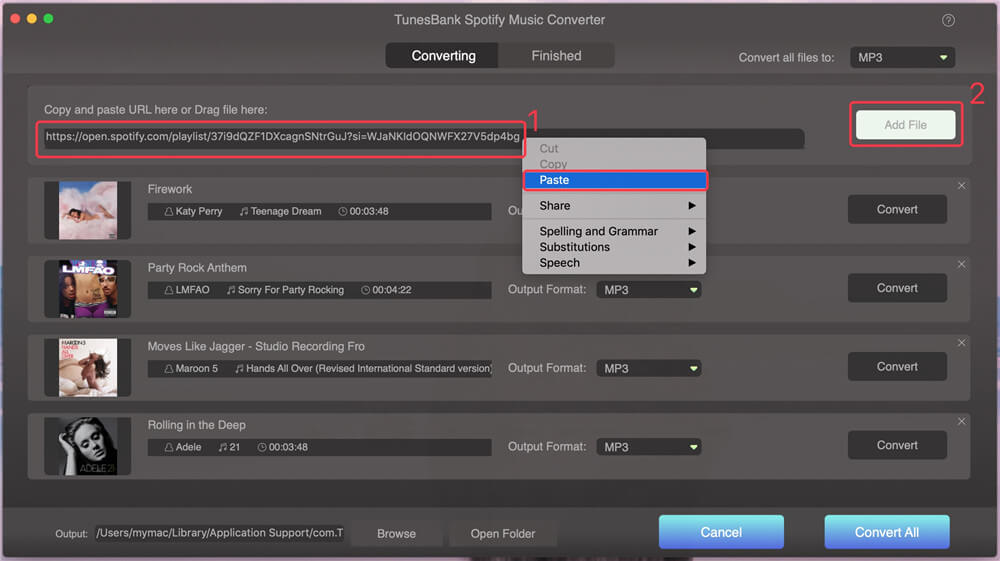Click the Convert All button
This screenshot has width=1000, height=561.
[886, 532]
